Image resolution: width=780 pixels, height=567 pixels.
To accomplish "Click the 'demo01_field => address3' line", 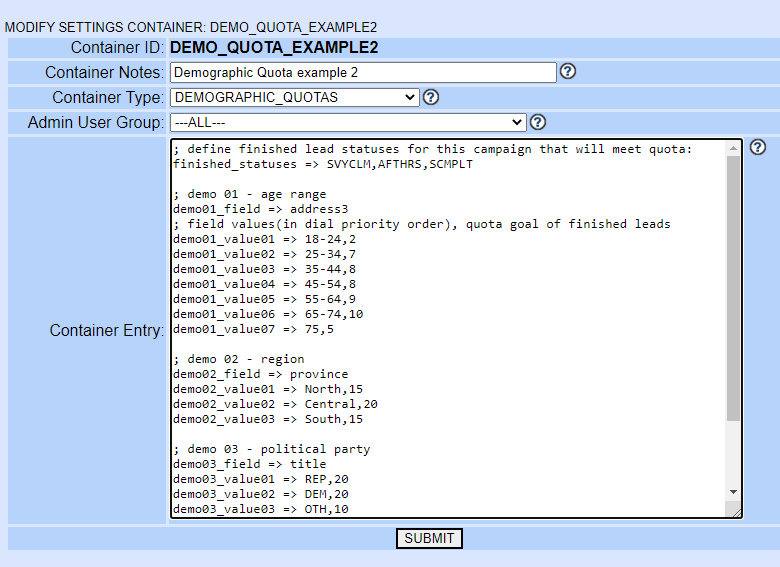I will pyautogui.click(x=261, y=209).
